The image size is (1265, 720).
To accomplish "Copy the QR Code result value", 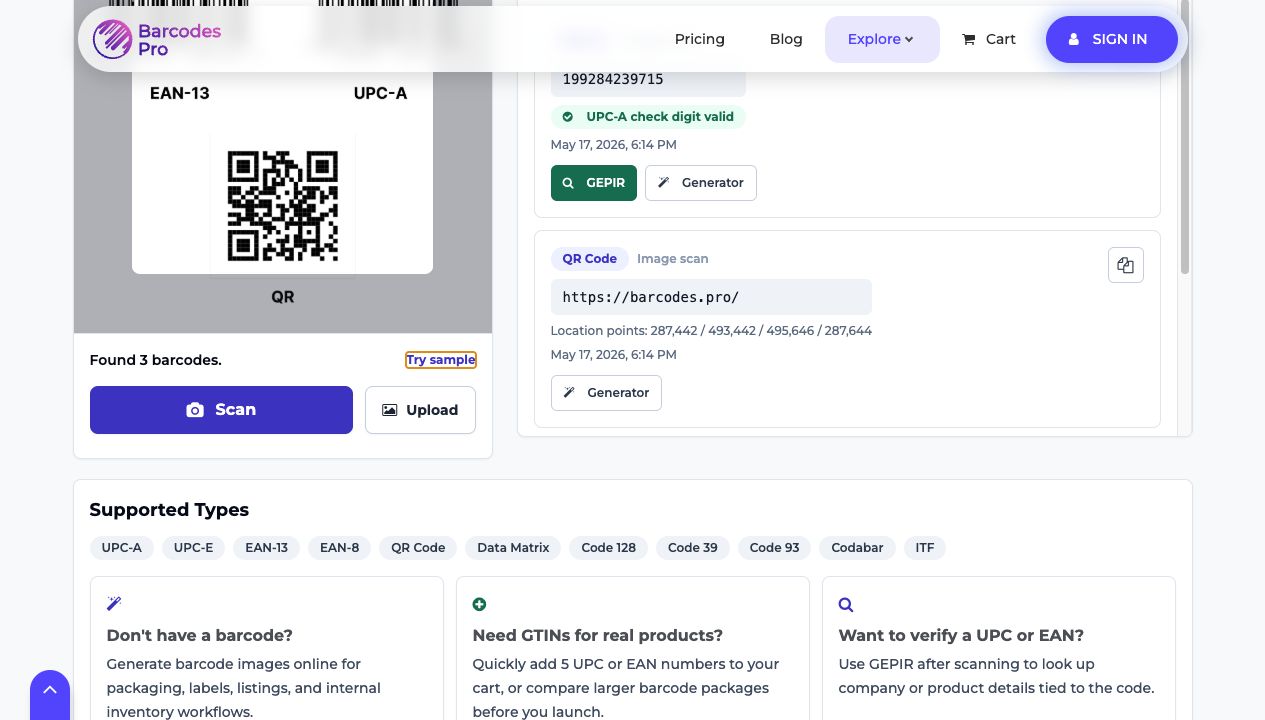I will [x=1126, y=265].
